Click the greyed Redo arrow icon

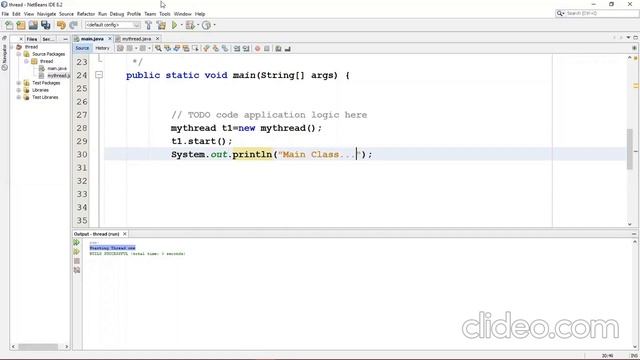(x=73, y=25)
